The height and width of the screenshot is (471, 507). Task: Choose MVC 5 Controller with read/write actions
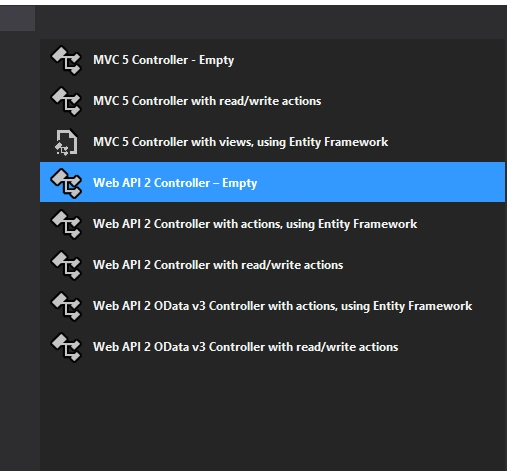coord(272,101)
